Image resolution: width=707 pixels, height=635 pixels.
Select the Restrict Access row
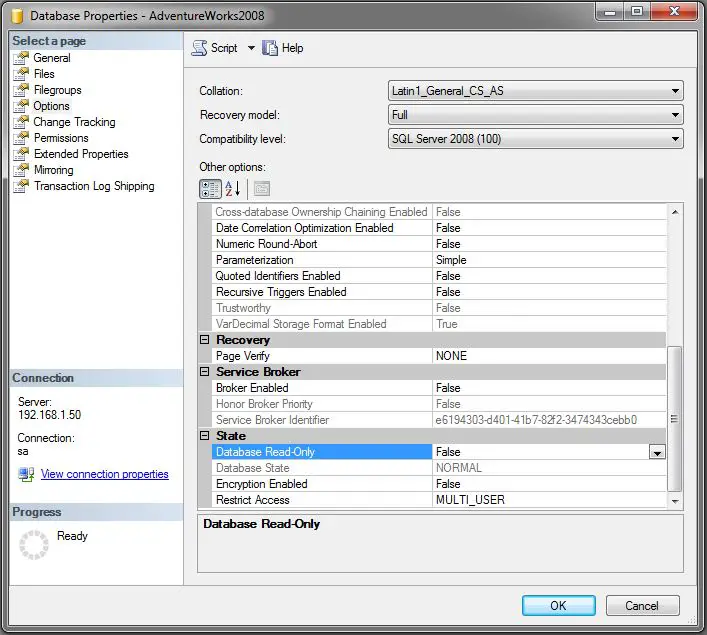click(439, 500)
